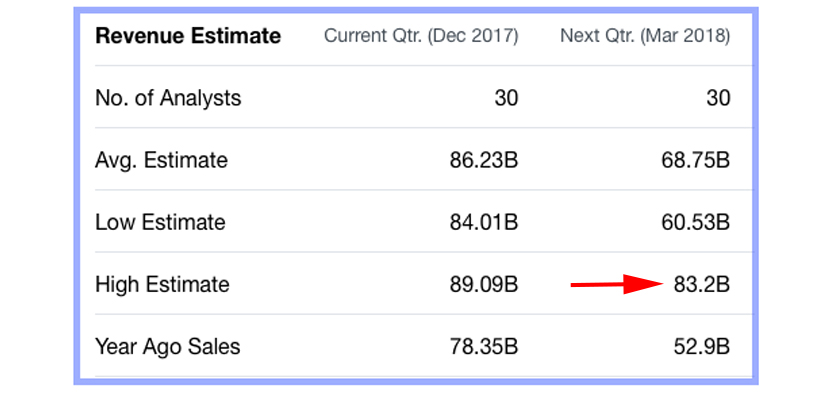Click analyst count 30 under Next Qtr.
The height and width of the screenshot is (400, 839).
717,99
